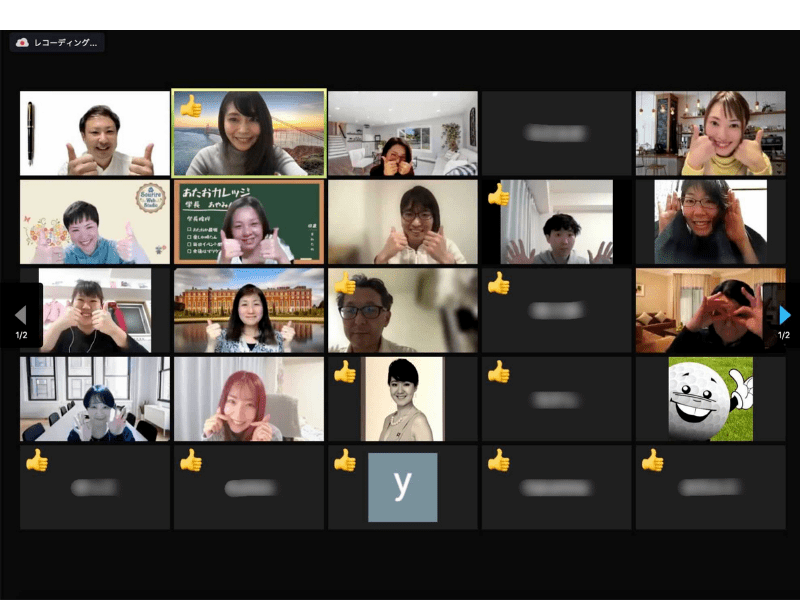
Task: Select the conference room background video tile
Action: click(95, 398)
